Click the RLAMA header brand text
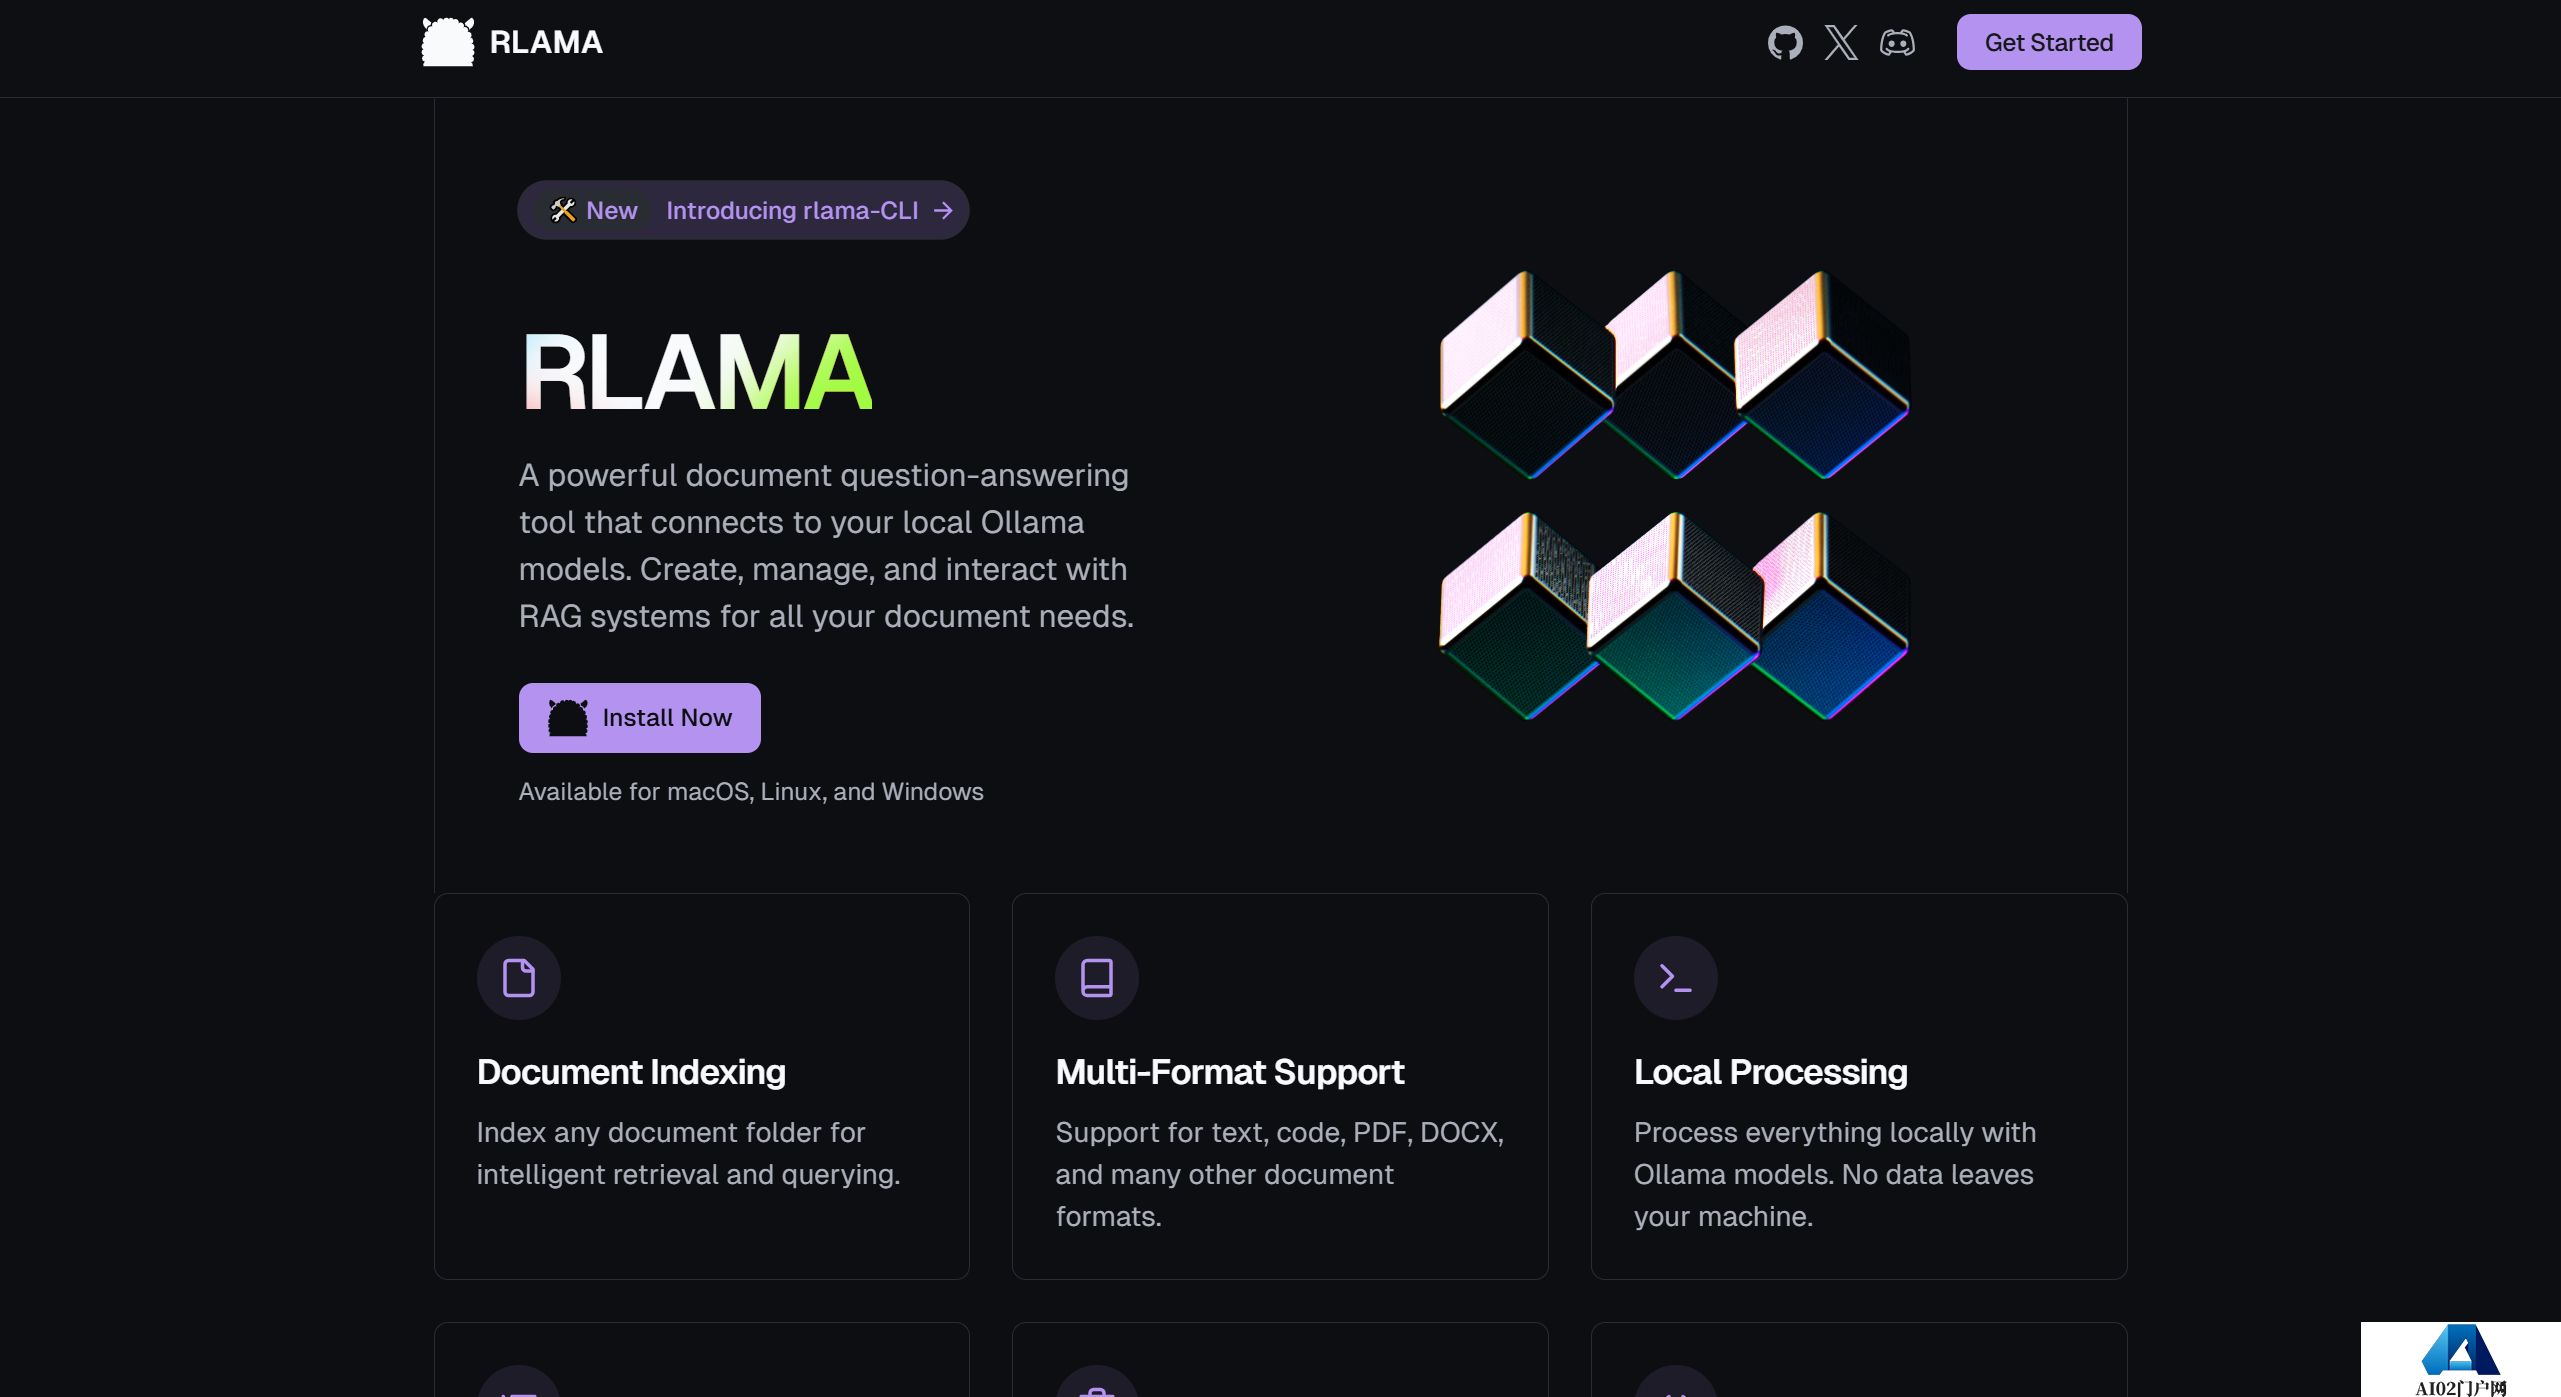 (546, 42)
